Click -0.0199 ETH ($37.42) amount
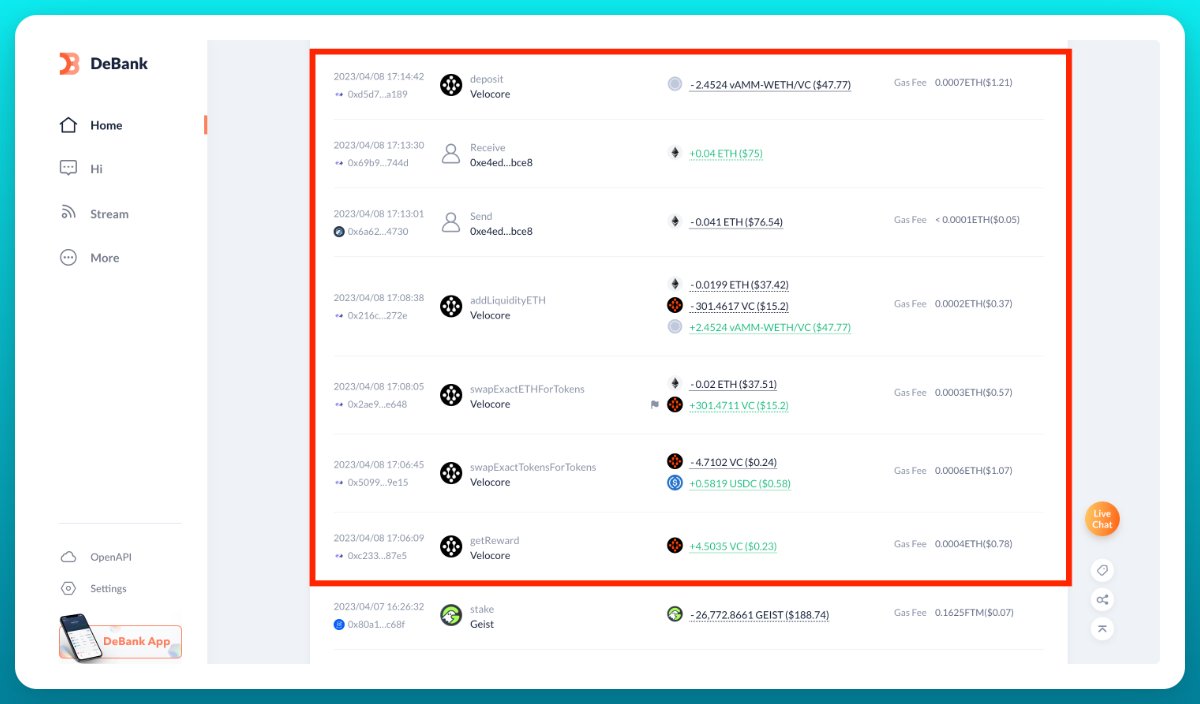The image size is (1200, 704). pos(739,285)
